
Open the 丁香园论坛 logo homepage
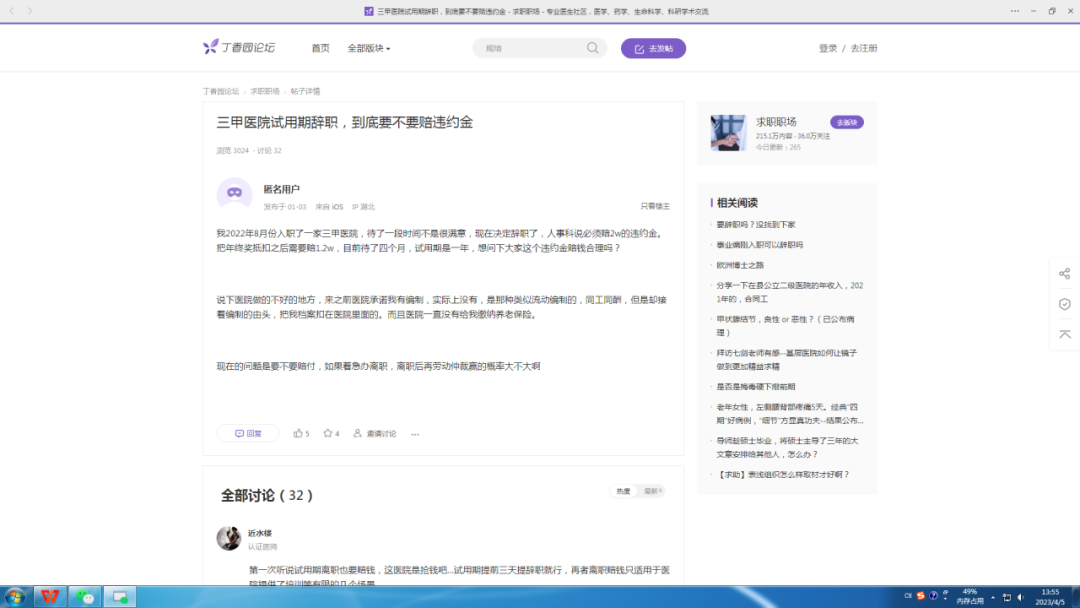(239, 48)
